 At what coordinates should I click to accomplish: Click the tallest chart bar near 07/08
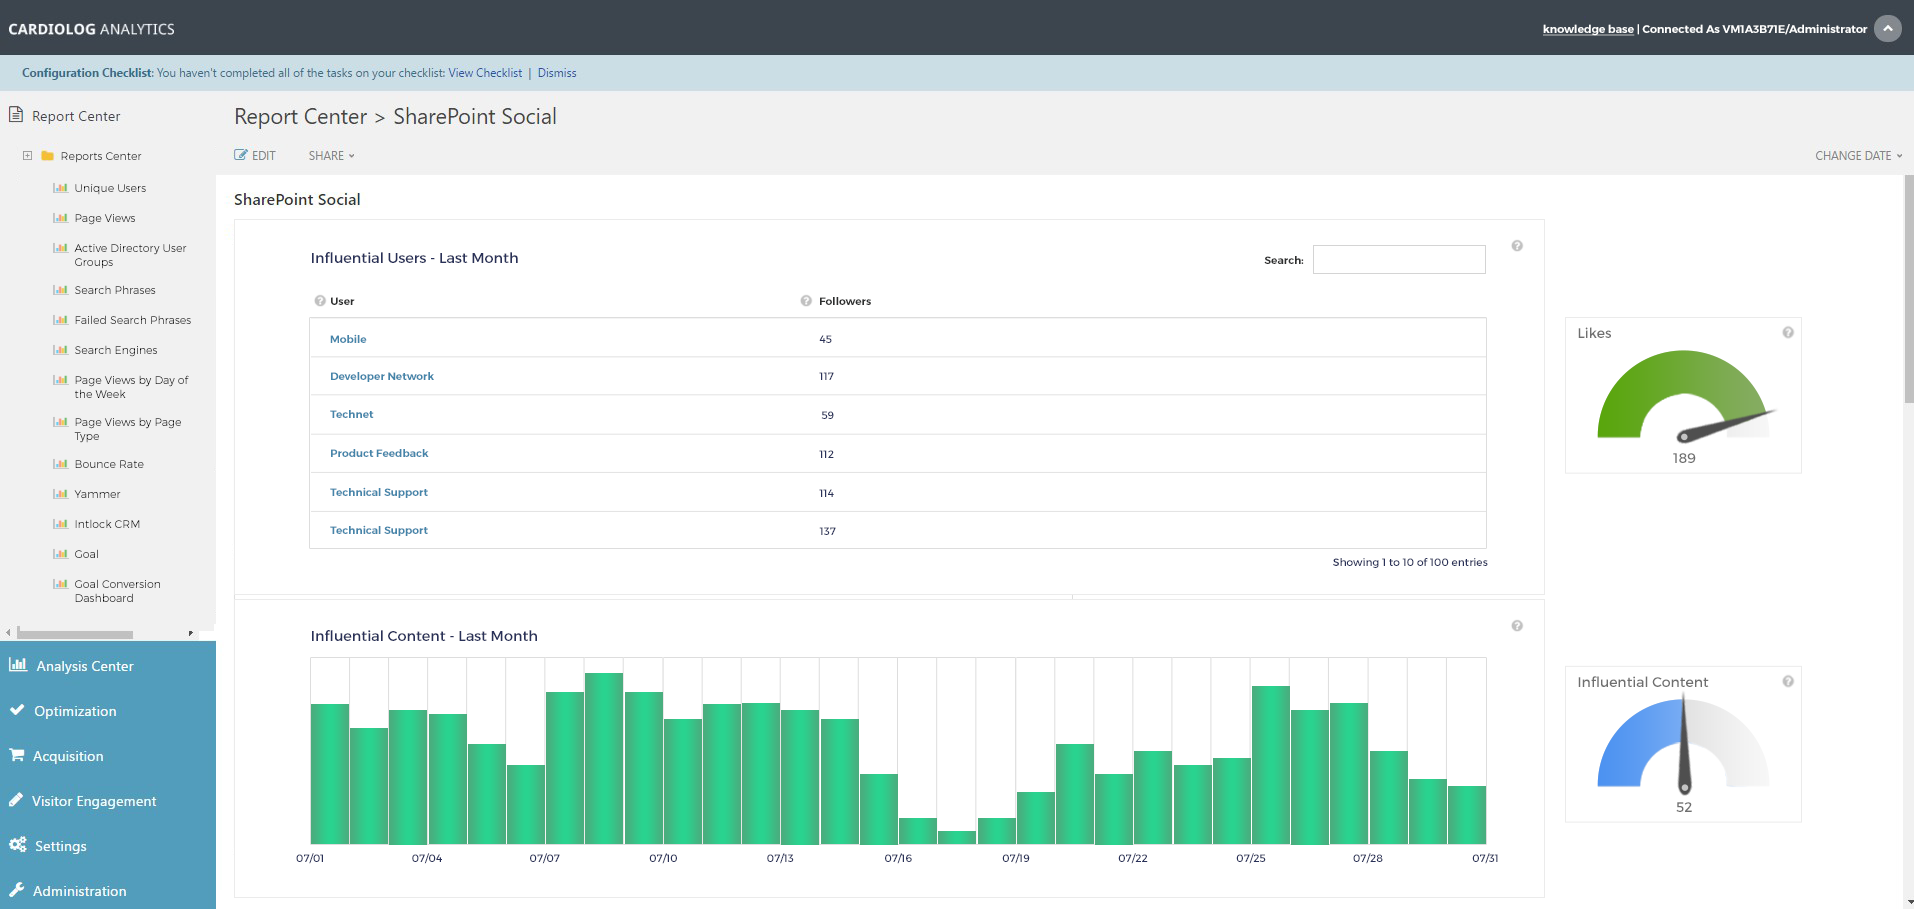pyautogui.click(x=604, y=758)
